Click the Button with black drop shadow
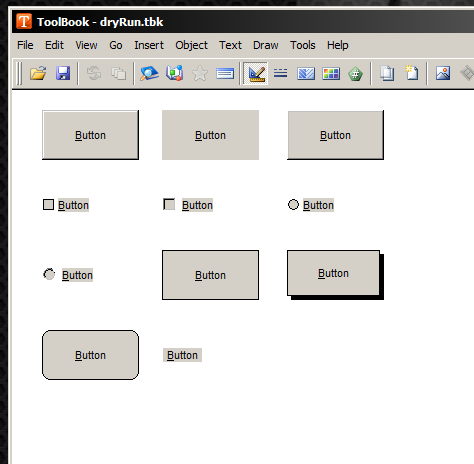Viewport: 474px width, 464px height. (x=335, y=275)
